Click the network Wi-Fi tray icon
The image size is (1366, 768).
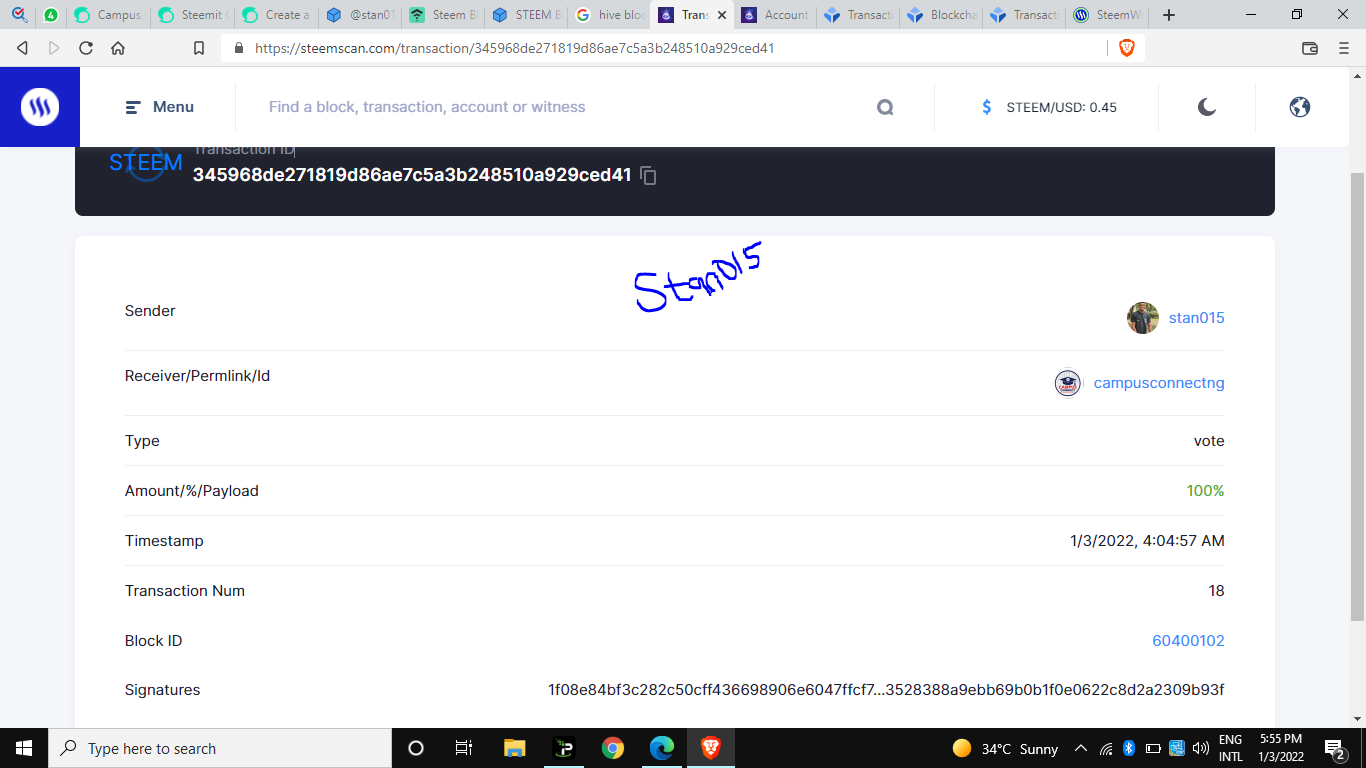click(1106, 748)
